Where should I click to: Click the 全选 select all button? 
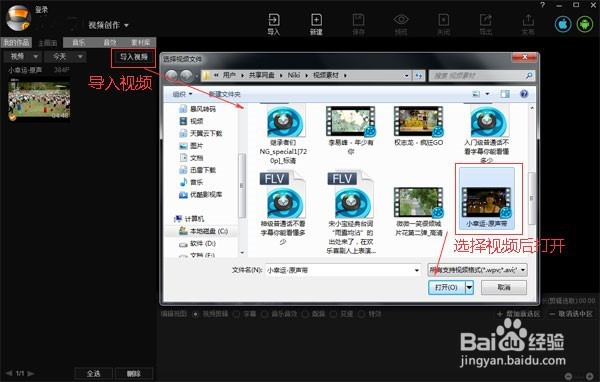point(93,374)
